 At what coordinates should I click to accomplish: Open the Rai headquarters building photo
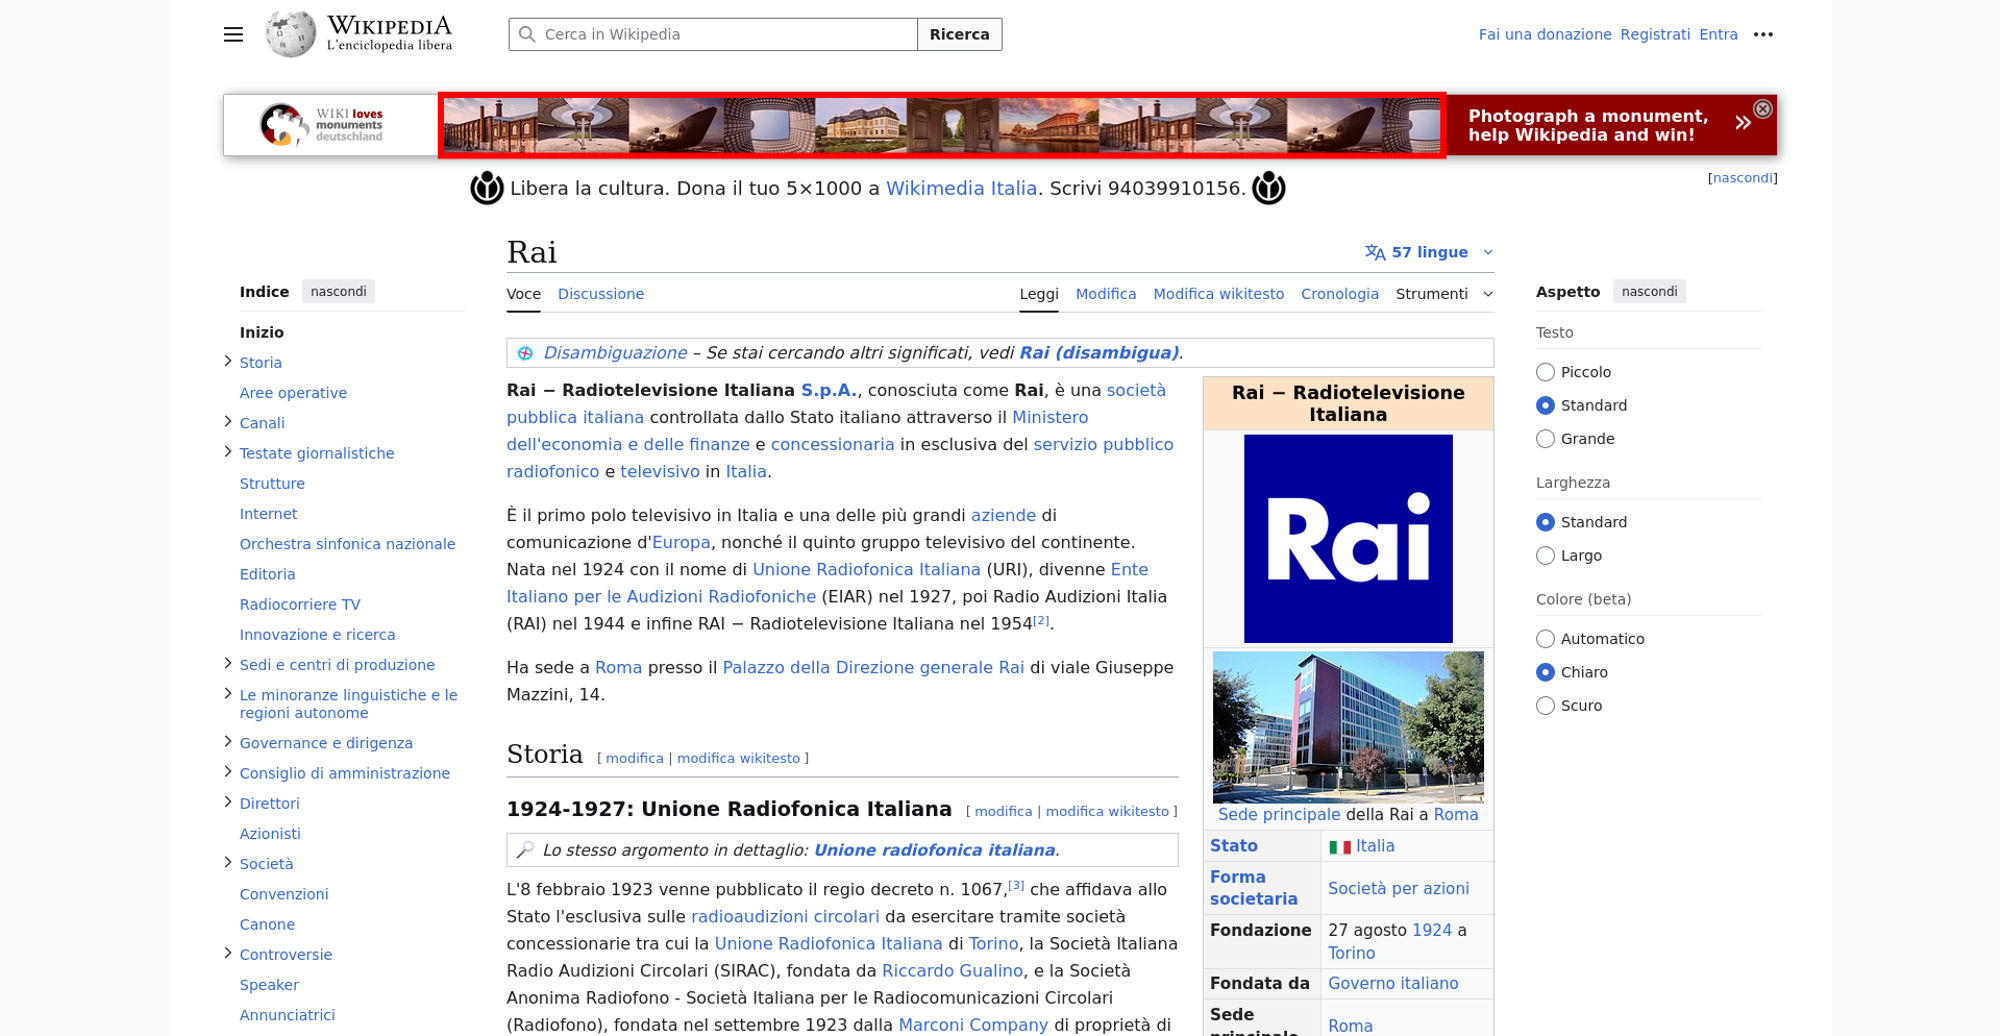coord(1348,727)
